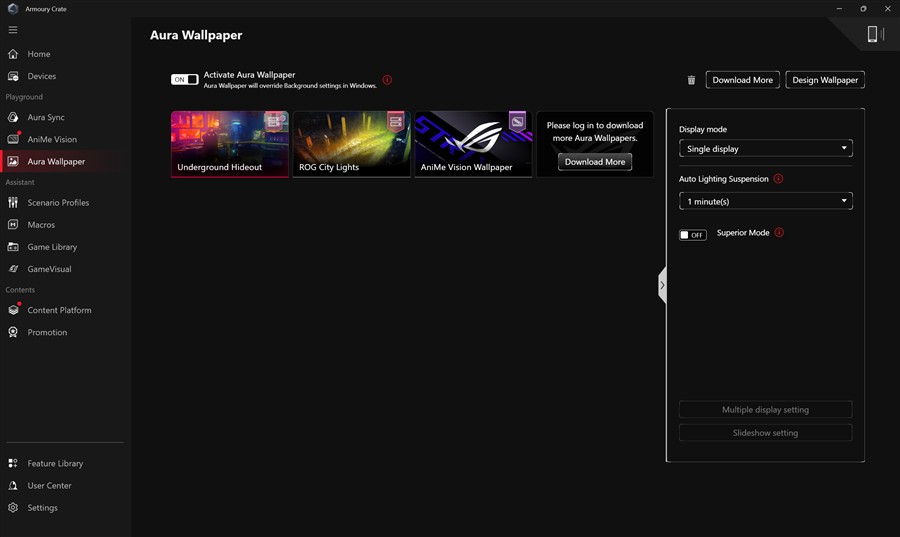The image size is (900, 537).
Task: Open Aura Sync from the sidebar
Action: pyautogui.click(x=46, y=117)
